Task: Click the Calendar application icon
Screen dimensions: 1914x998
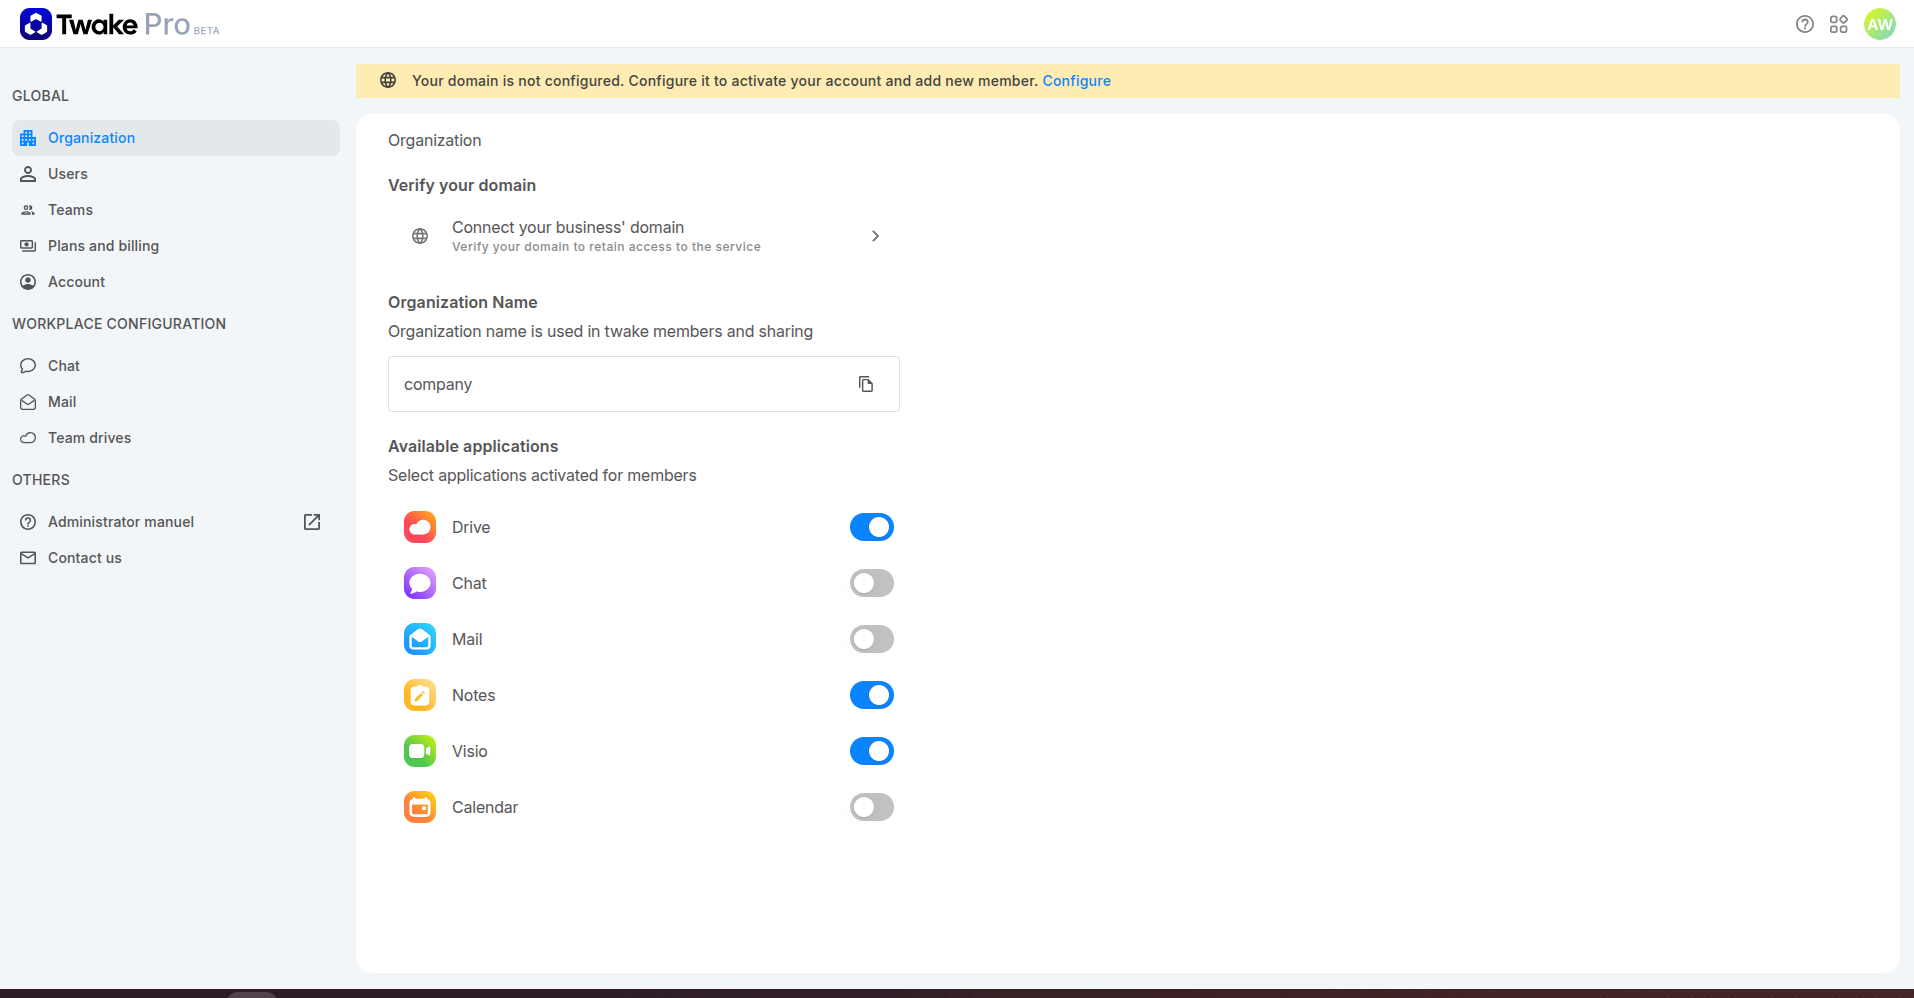Action: pos(420,807)
